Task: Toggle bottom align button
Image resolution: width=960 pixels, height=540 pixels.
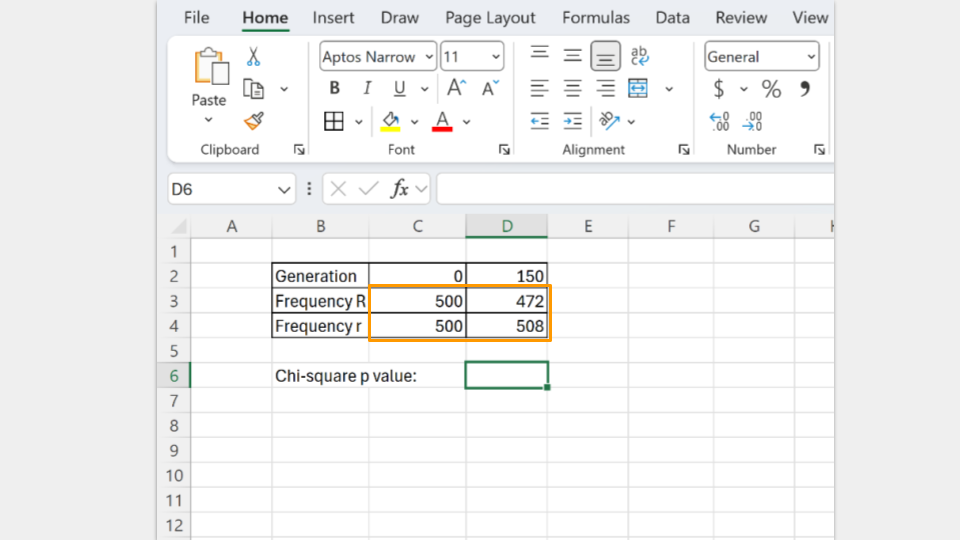Action: click(606, 56)
